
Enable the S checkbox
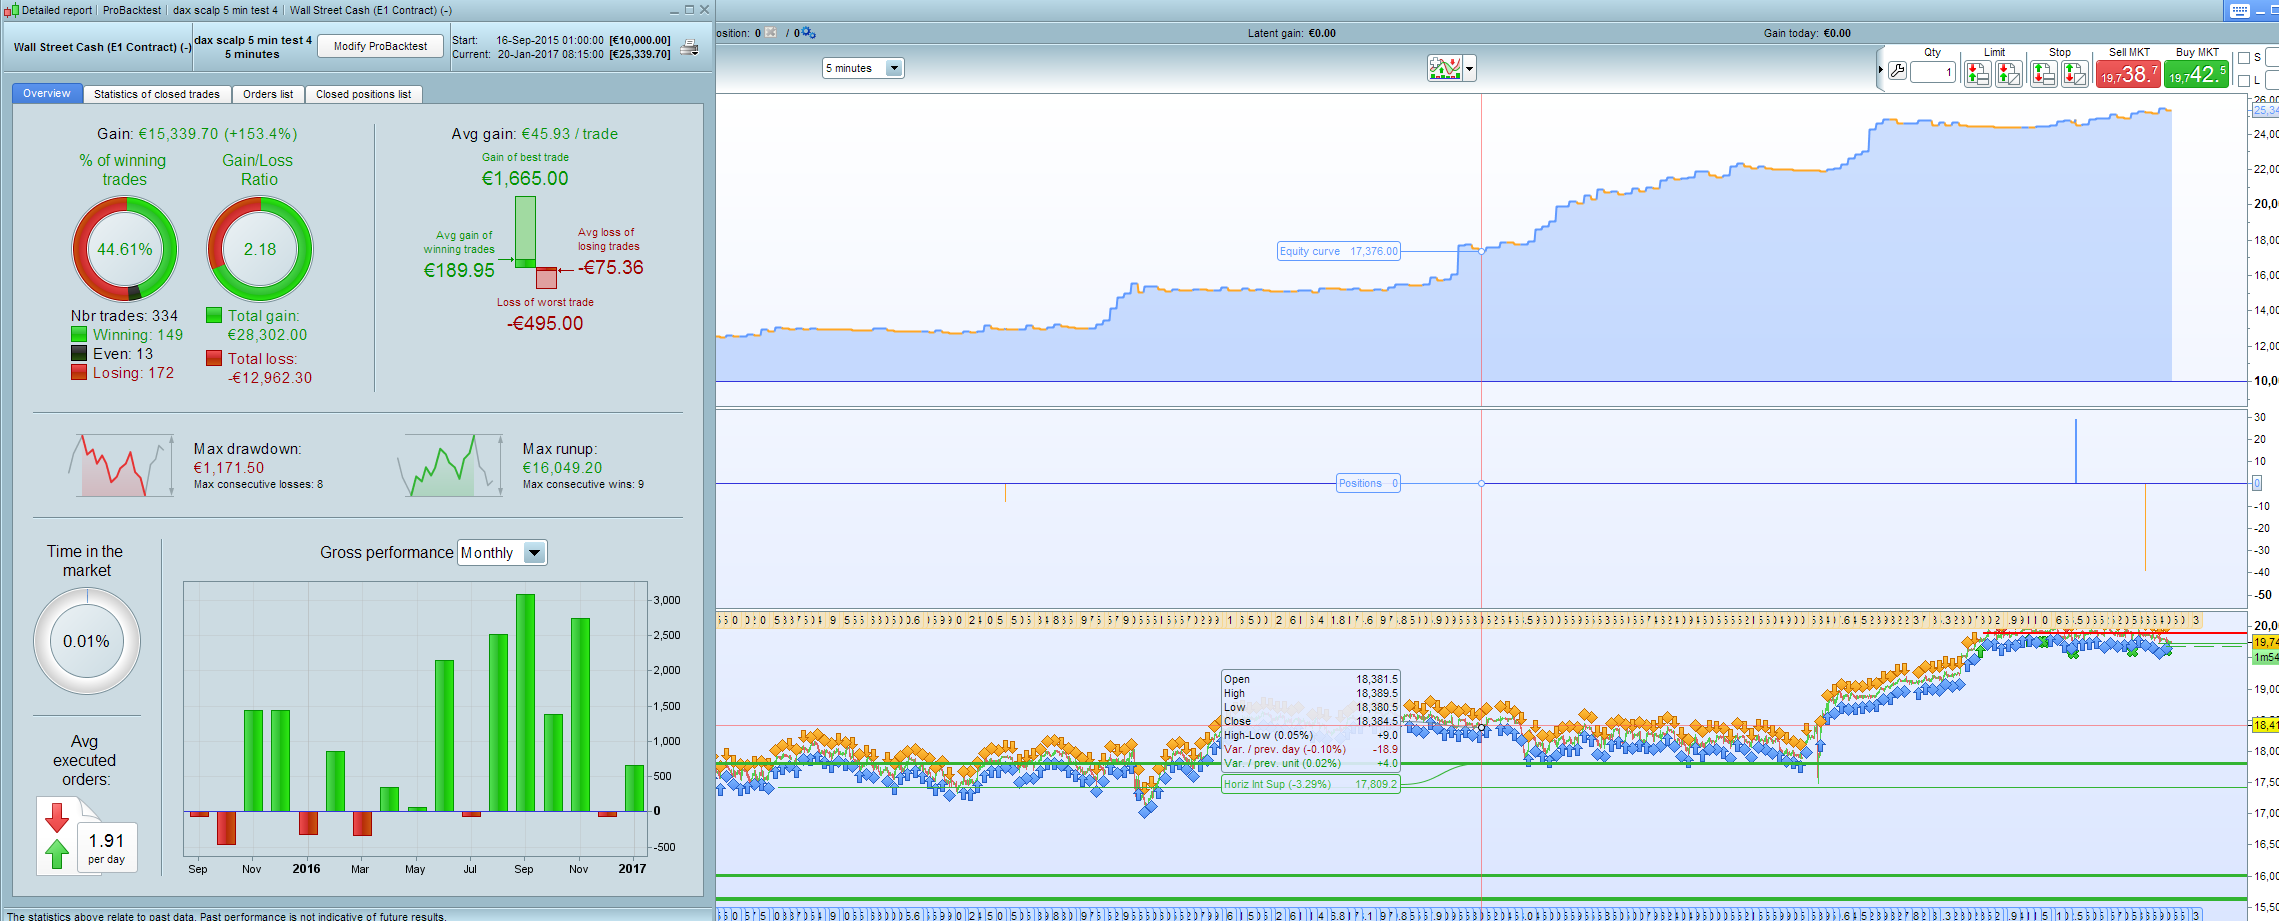tap(2244, 58)
